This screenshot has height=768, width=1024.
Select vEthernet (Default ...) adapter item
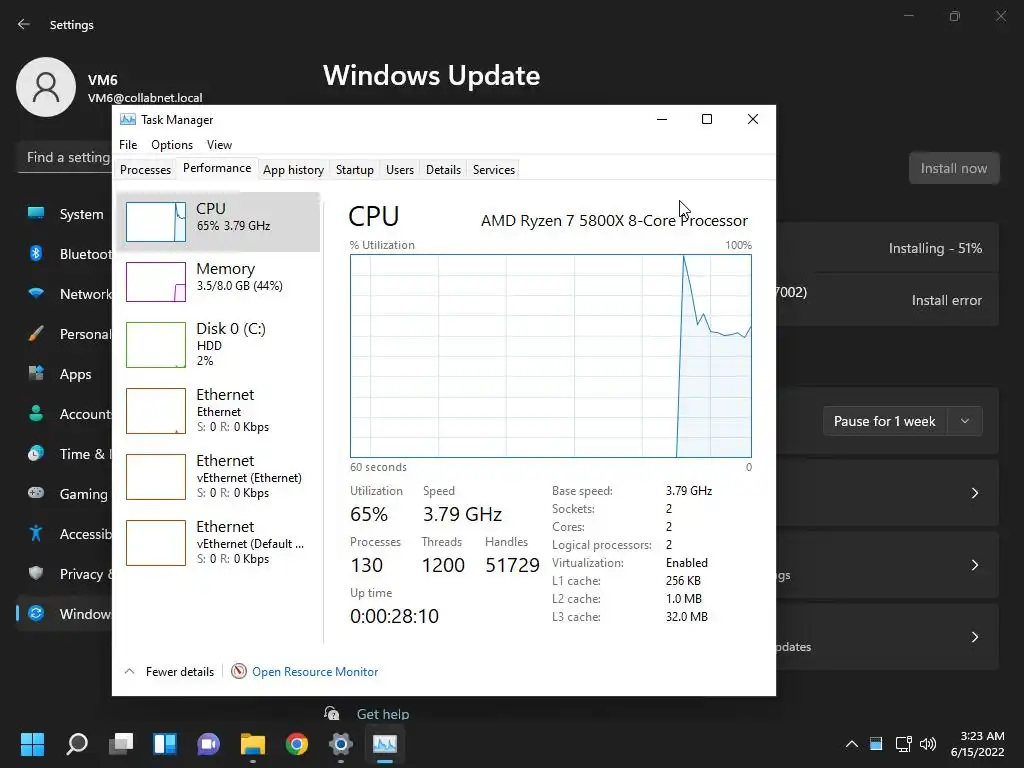tap(218, 542)
